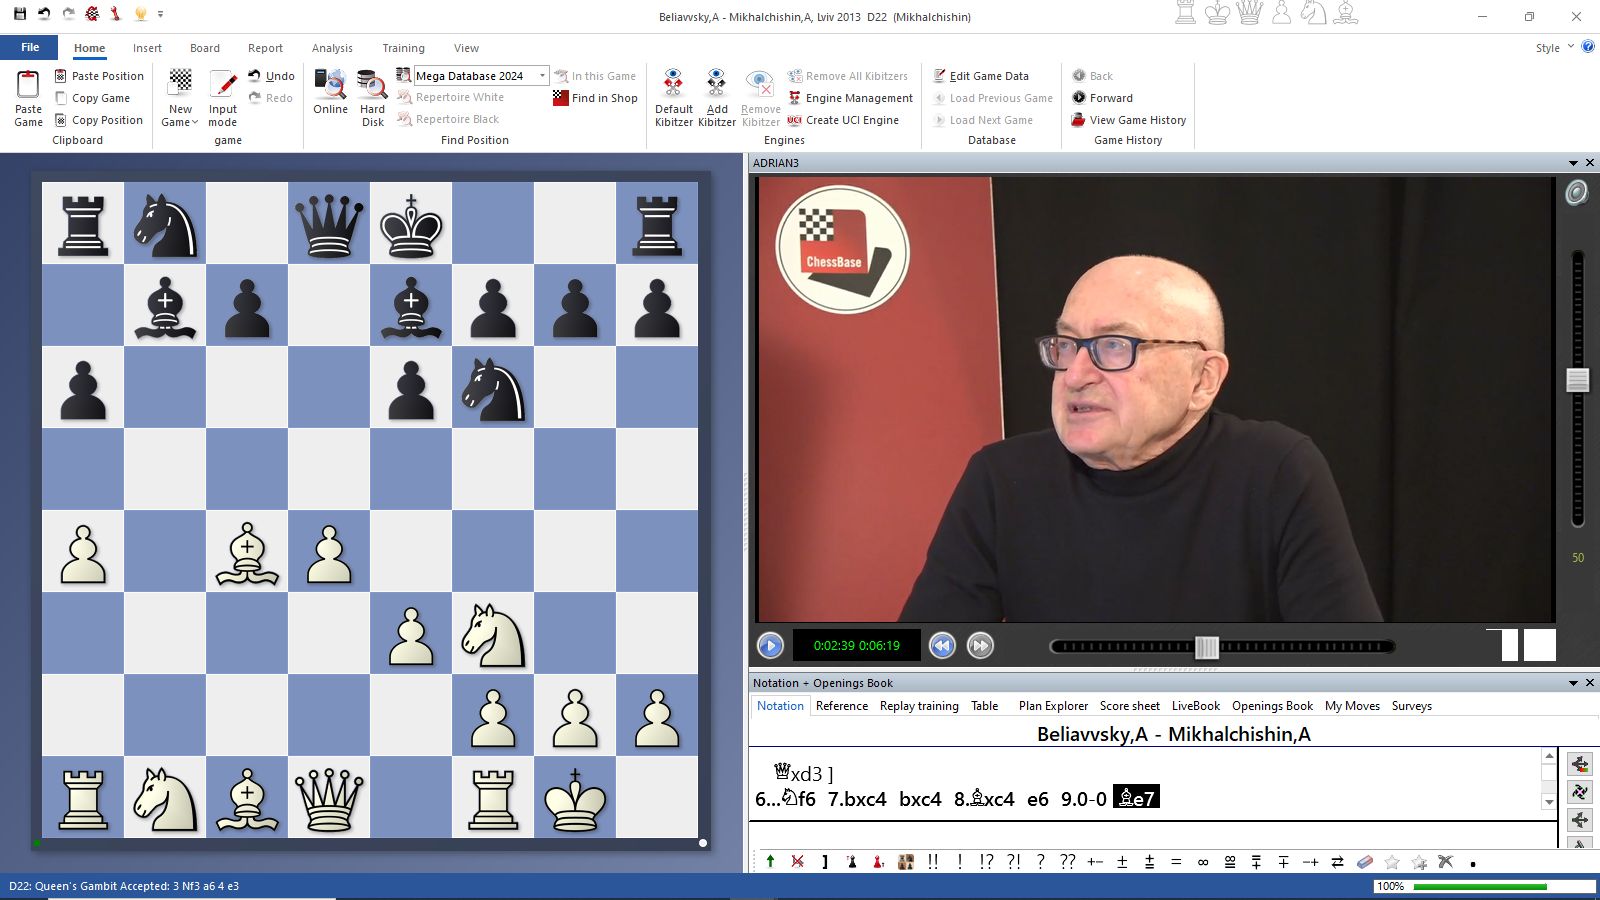This screenshot has width=1600, height=900.
Task: Open the Table tab
Action: (x=984, y=706)
